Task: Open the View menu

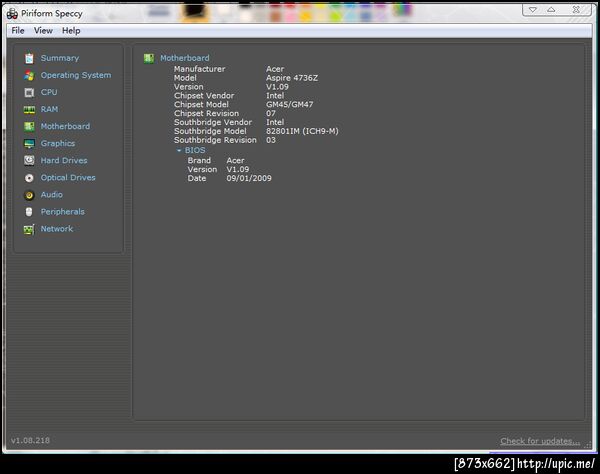Action: tap(43, 31)
